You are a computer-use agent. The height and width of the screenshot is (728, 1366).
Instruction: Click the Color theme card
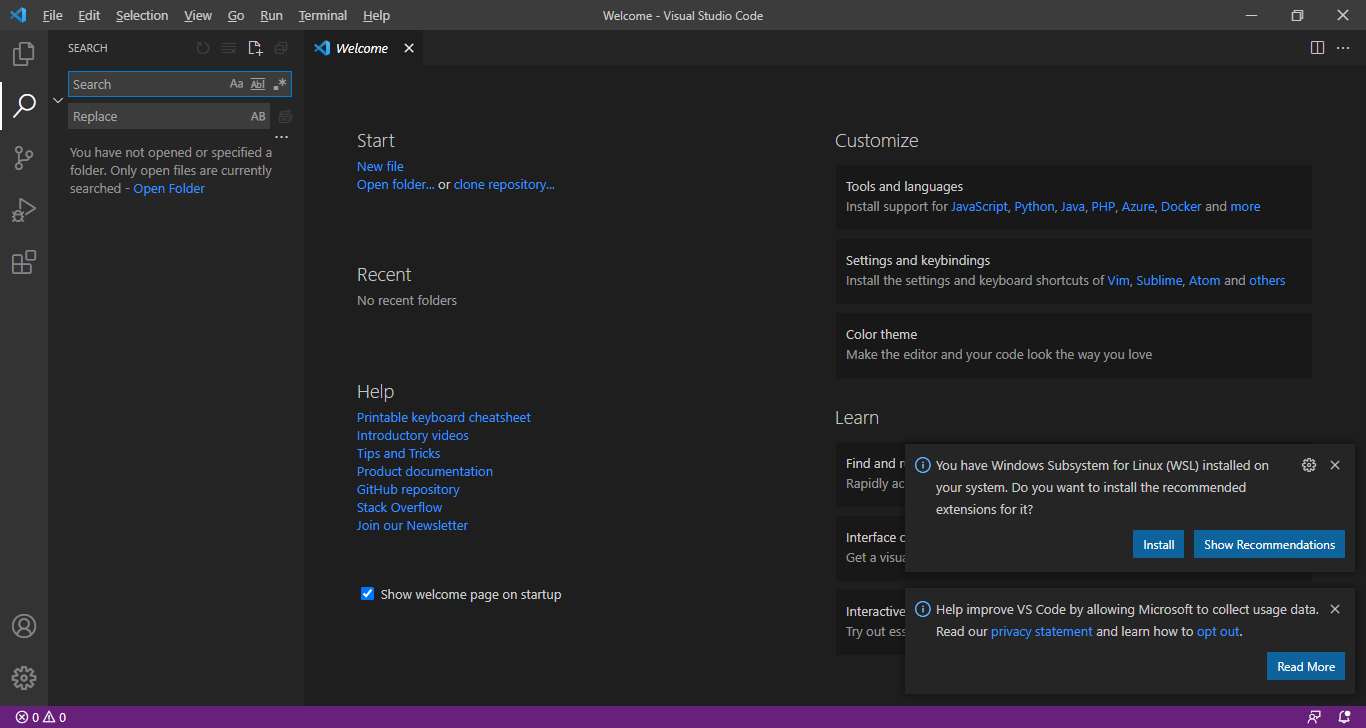1074,345
